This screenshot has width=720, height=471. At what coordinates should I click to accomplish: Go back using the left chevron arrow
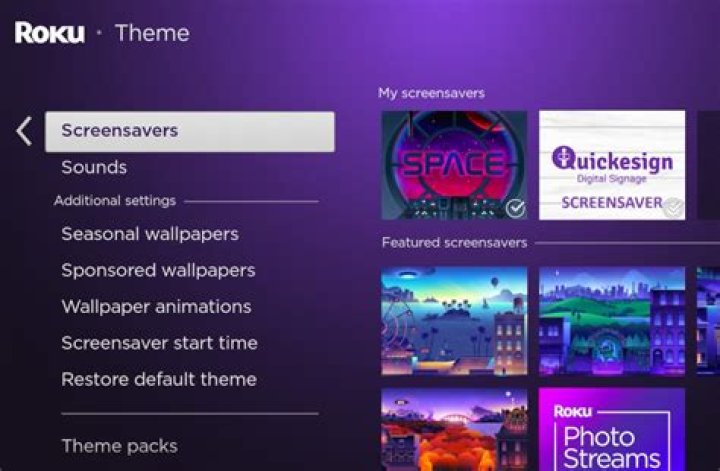(x=24, y=131)
